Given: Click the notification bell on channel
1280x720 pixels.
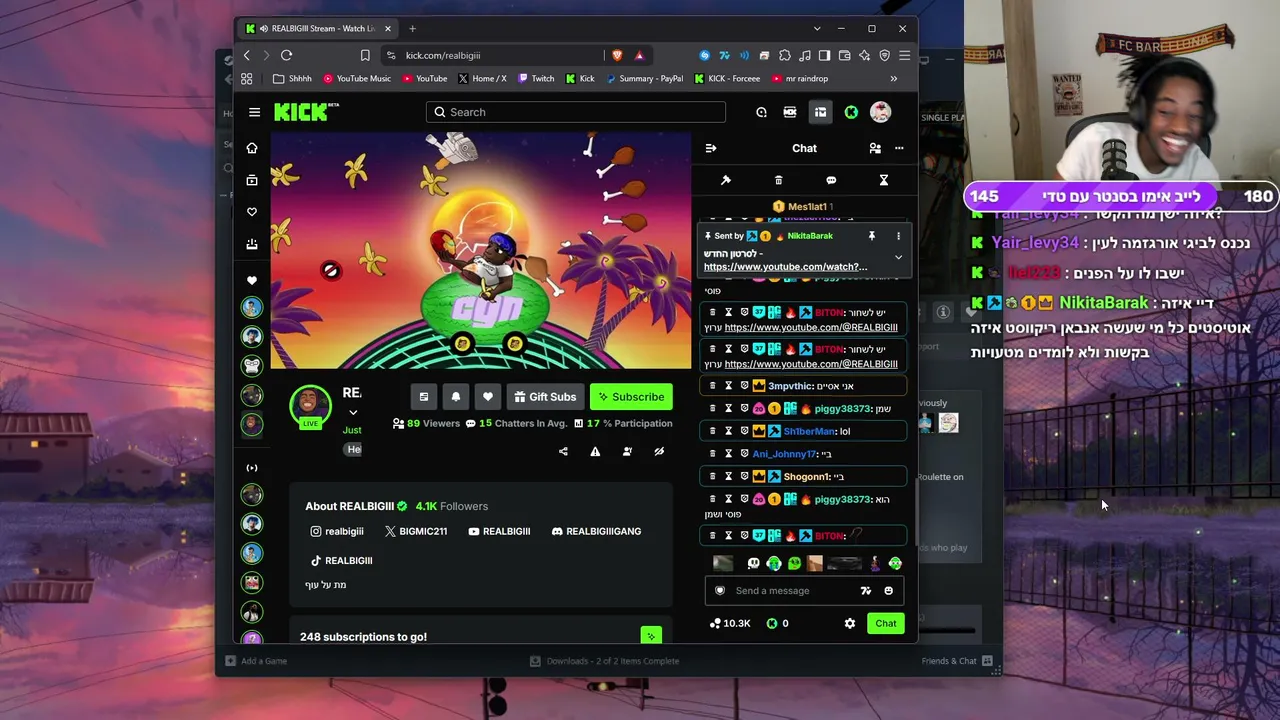Looking at the screenshot, I should [456, 397].
